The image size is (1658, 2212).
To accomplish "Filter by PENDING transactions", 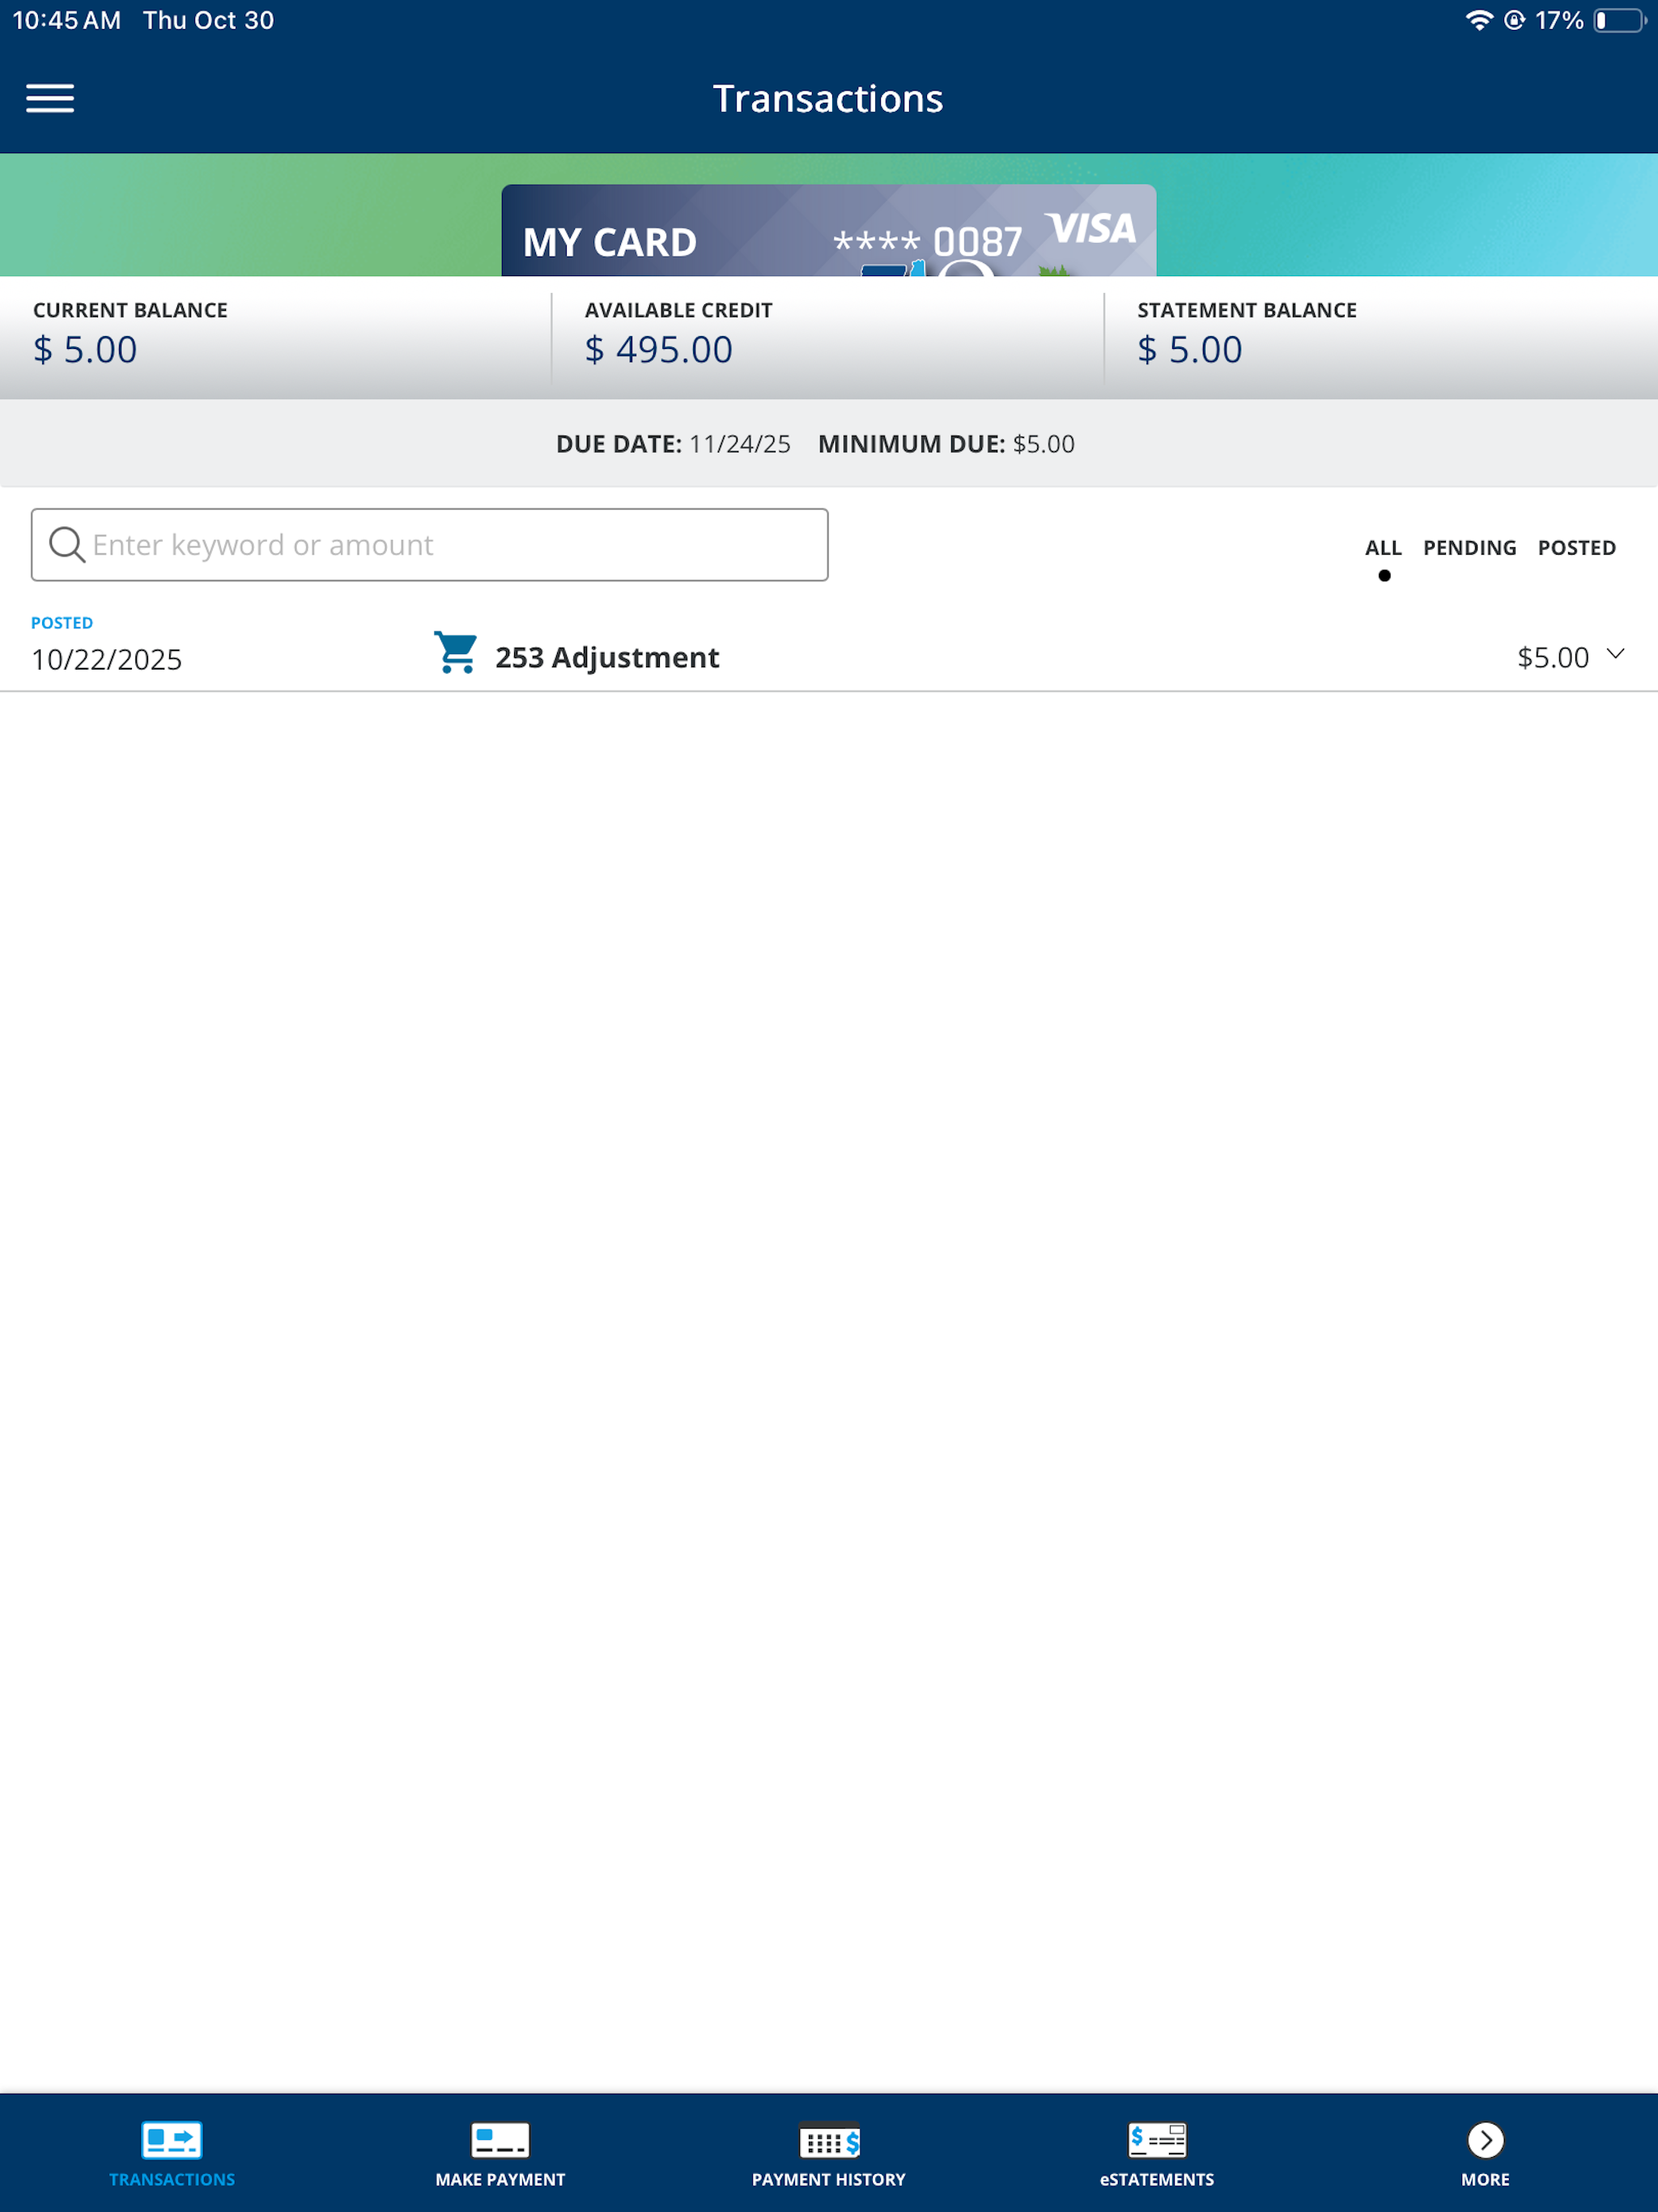I will tap(1469, 548).
